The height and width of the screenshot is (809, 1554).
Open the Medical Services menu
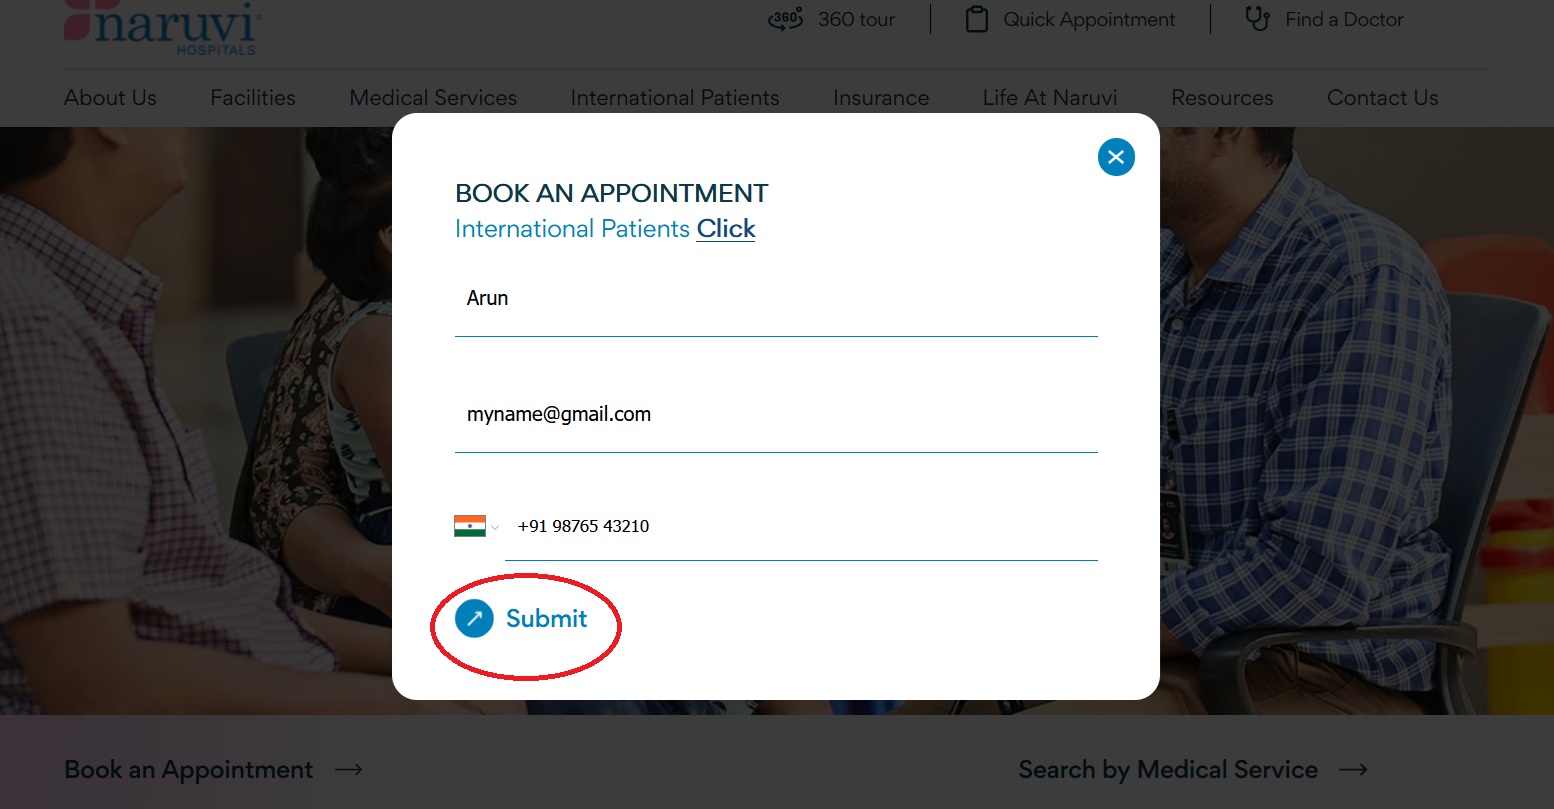coord(433,98)
